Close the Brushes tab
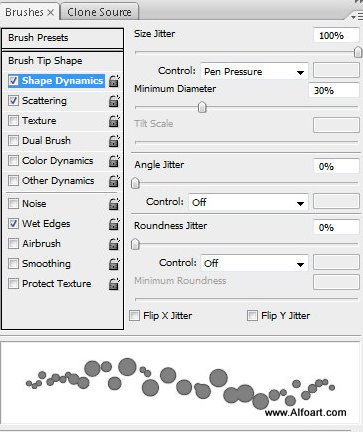Viewport: 363px width, 432px height. point(51,12)
